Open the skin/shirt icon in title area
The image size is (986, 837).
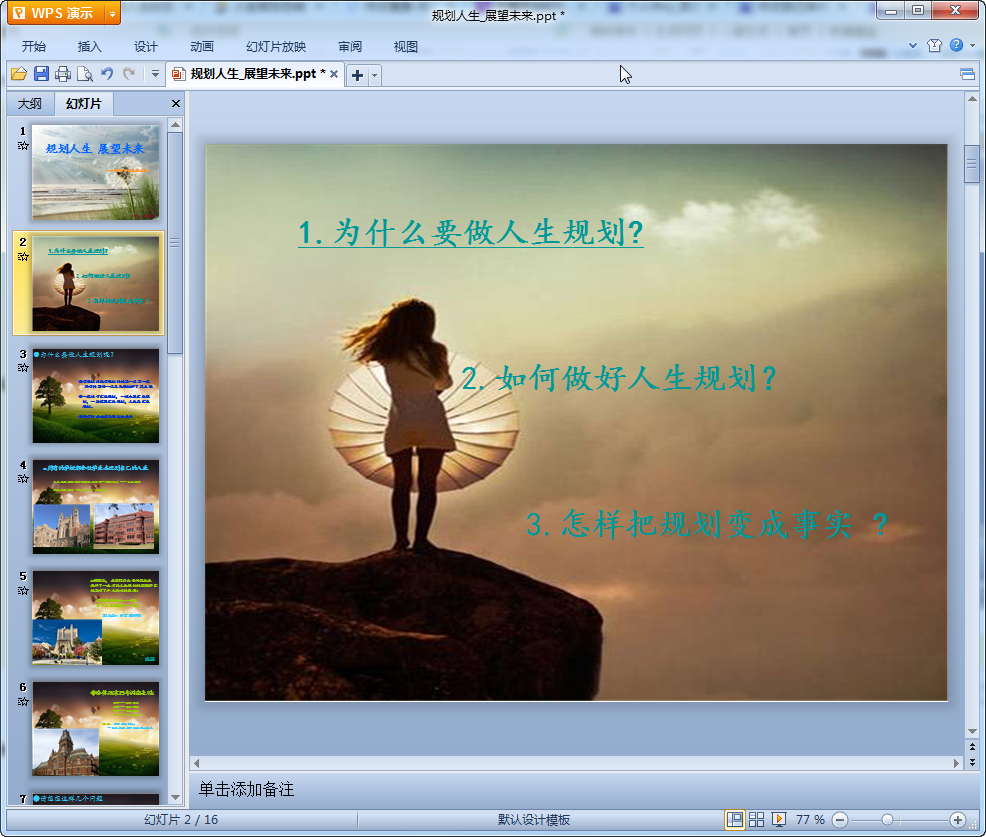pos(934,45)
